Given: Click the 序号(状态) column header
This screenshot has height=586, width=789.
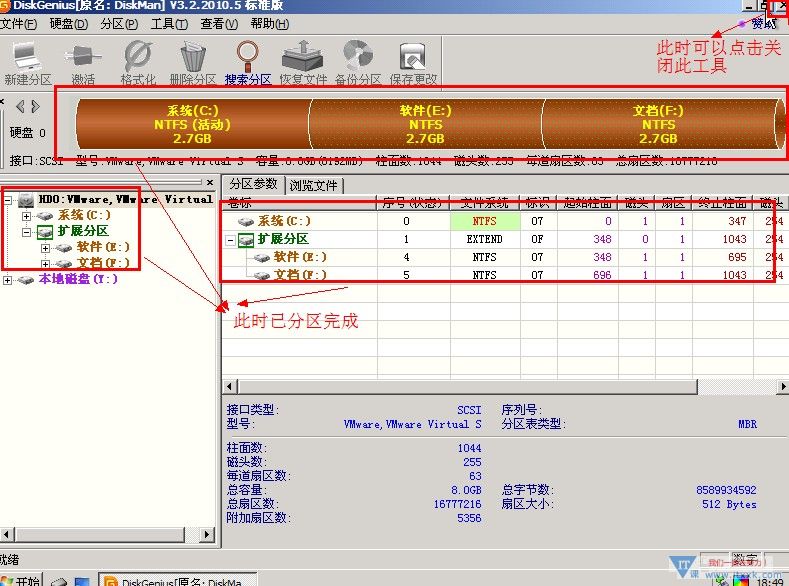Looking at the screenshot, I should [x=414, y=203].
